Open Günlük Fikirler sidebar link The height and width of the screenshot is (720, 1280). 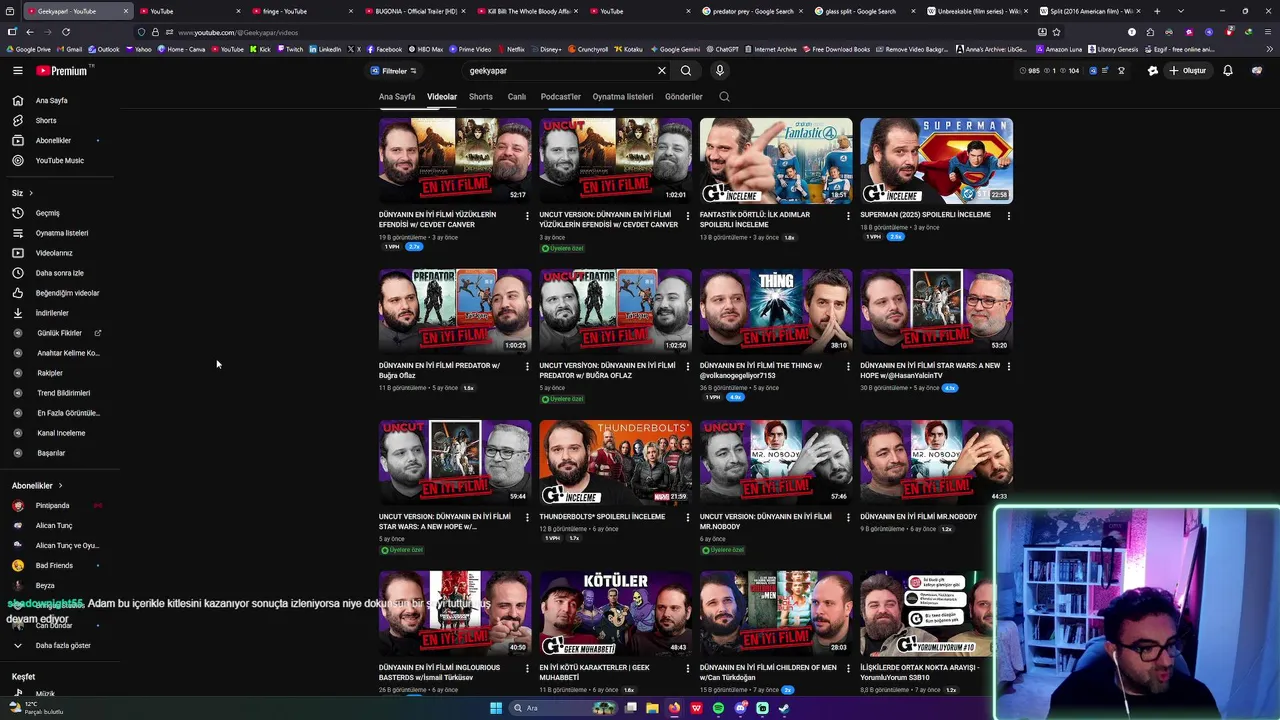point(60,333)
